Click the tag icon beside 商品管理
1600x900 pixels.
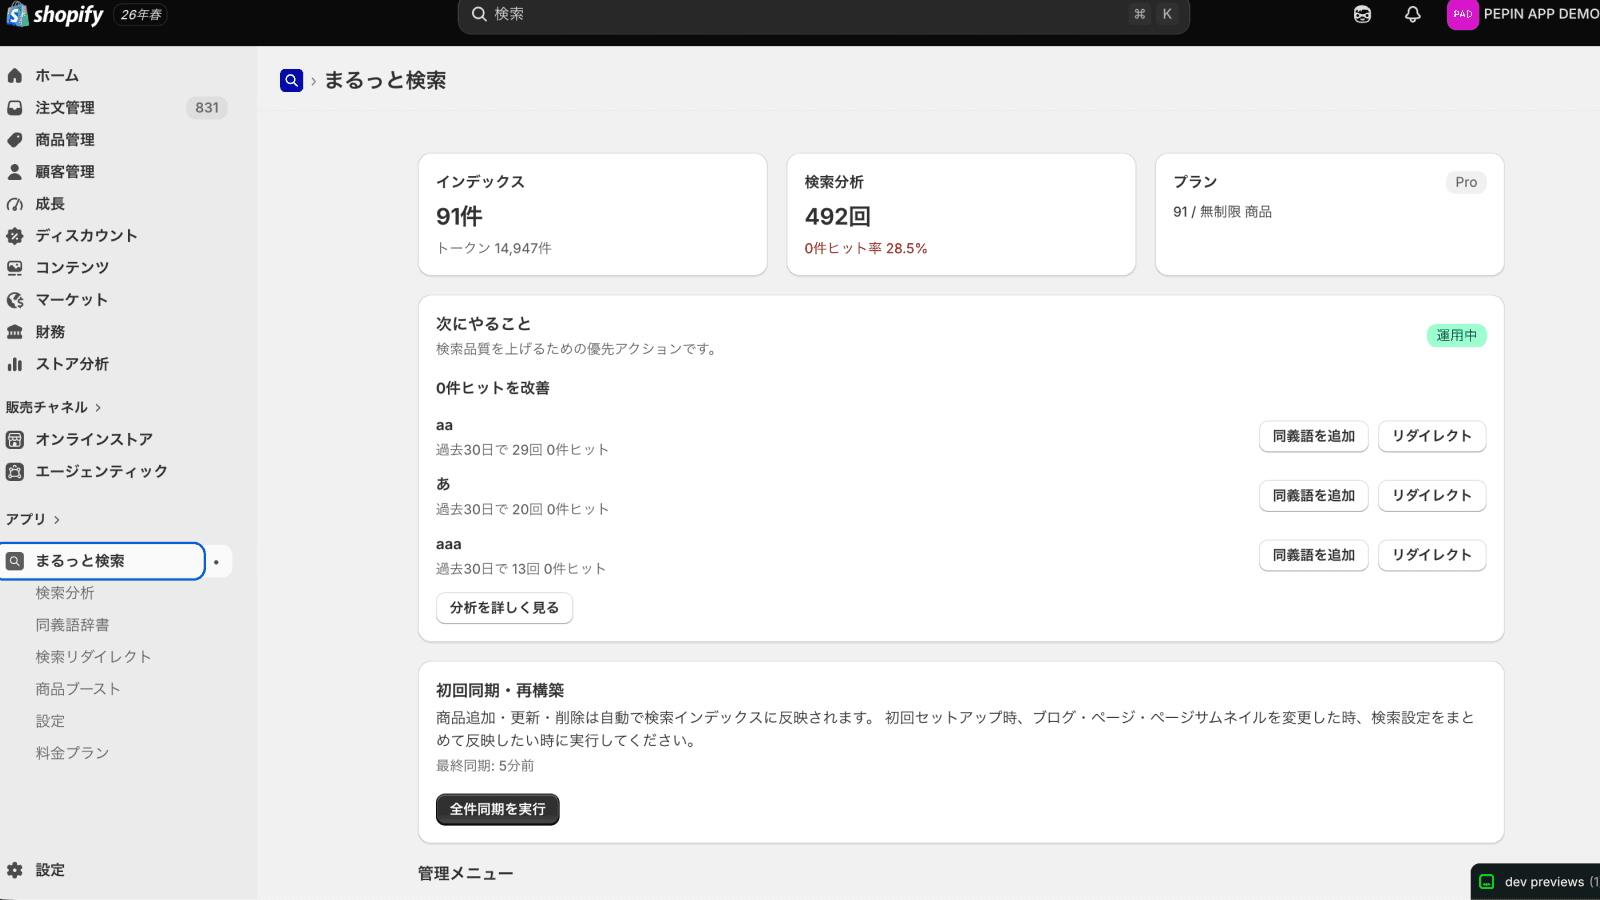coord(15,140)
